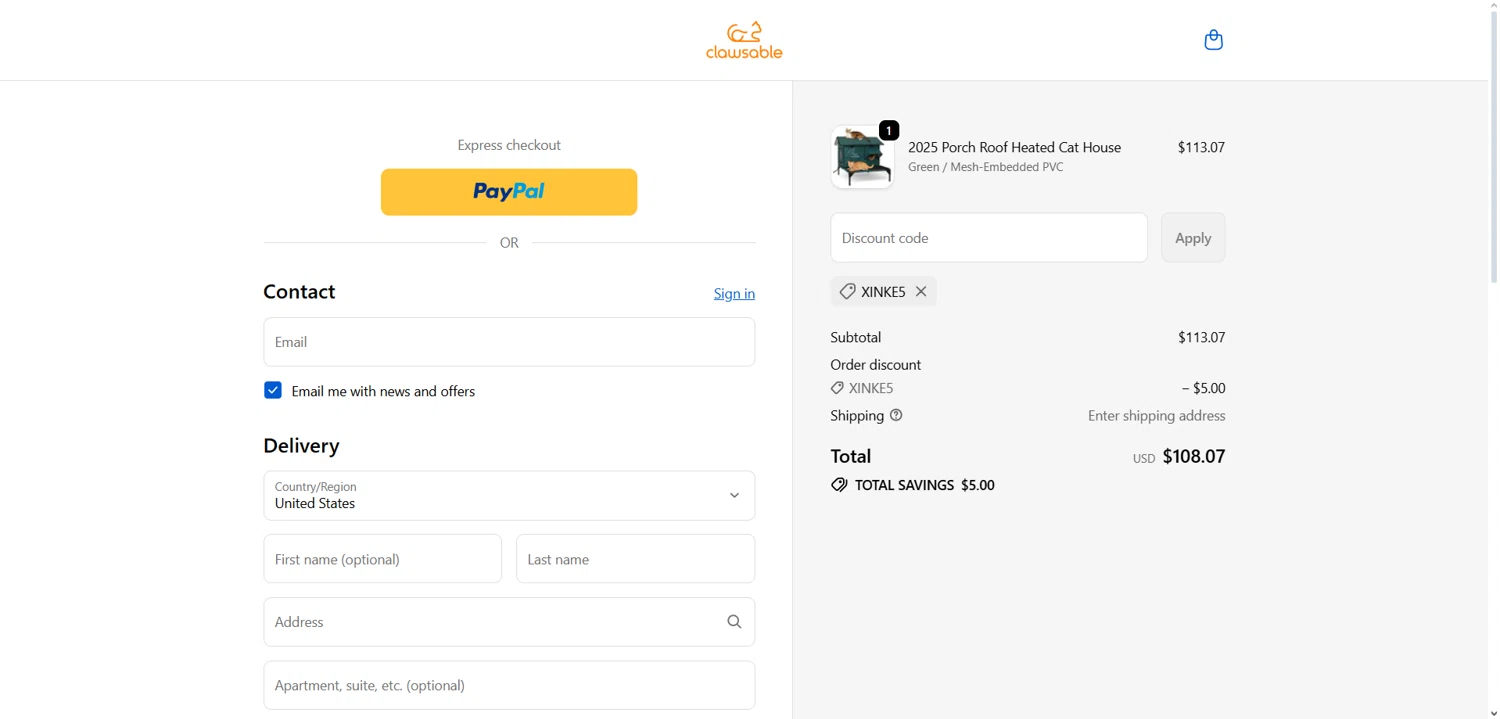Click the scrollbar down arrow
The width and height of the screenshot is (1500, 719).
[x=1493, y=712]
